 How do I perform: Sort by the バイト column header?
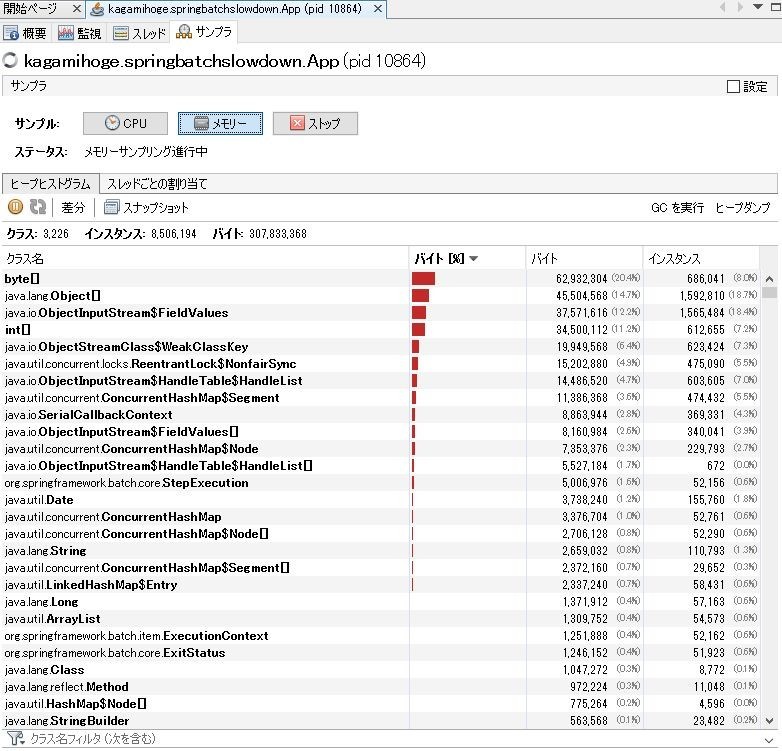click(585, 258)
